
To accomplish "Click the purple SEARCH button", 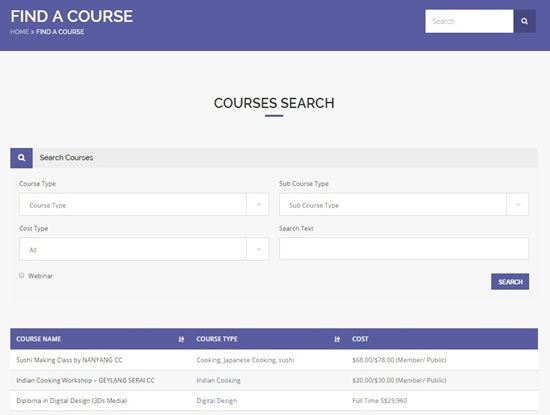I will tap(510, 282).
